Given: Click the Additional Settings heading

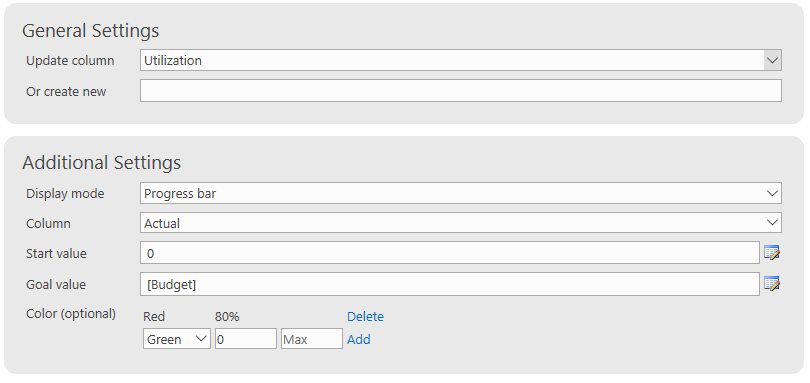Looking at the screenshot, I should [x=101, y=162].
